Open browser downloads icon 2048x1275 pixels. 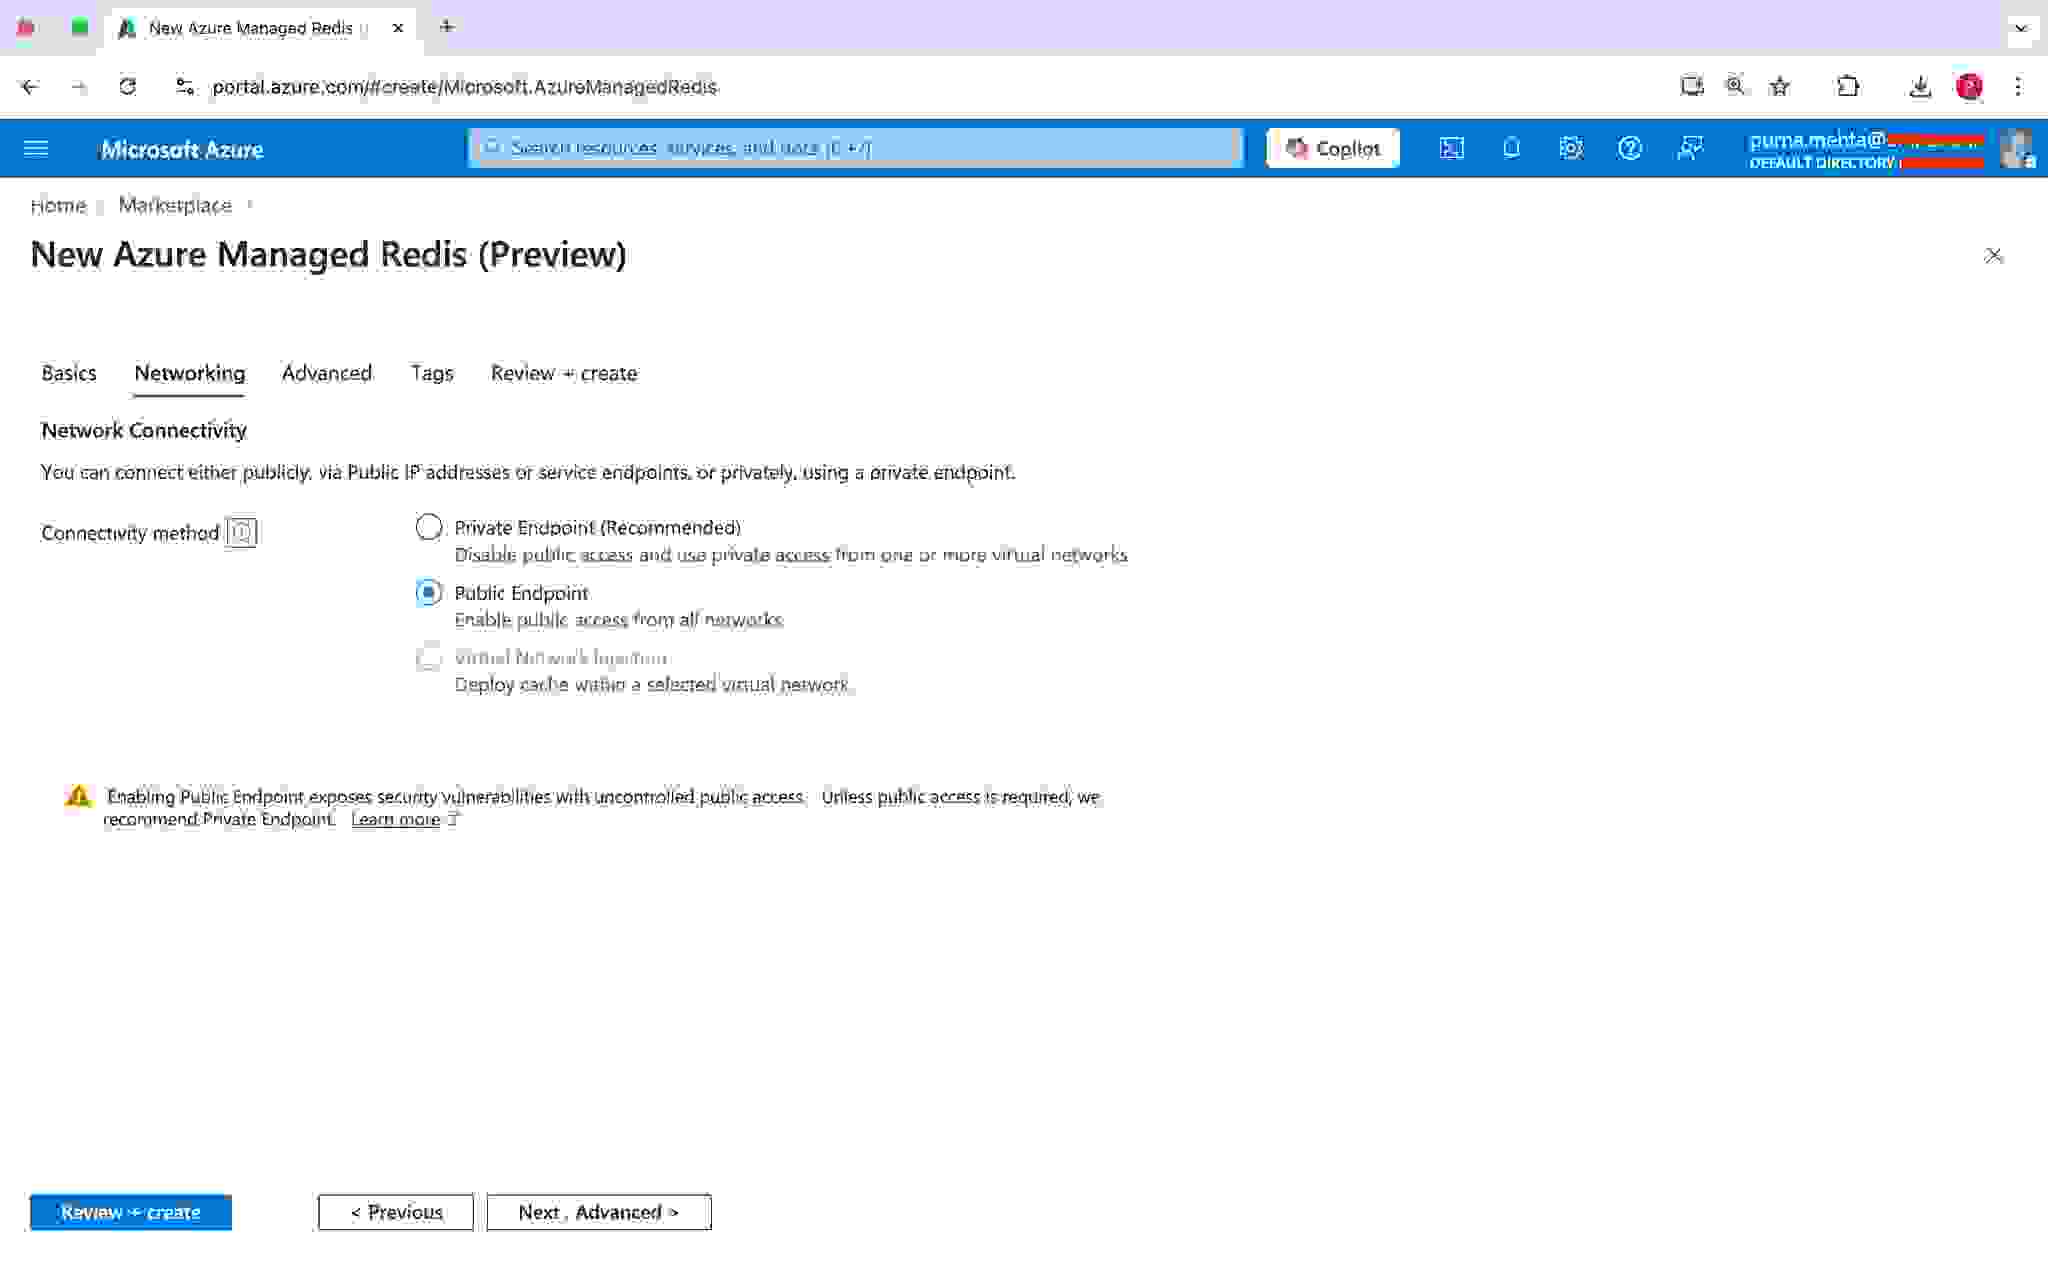[x=1919, y=87]
